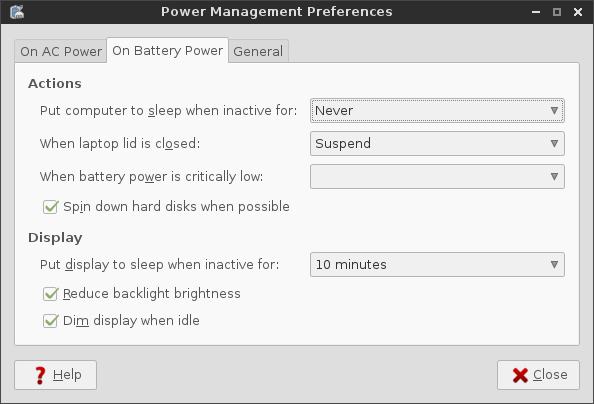Click the power manager icon in title bar
Image resolution: width=594 pixels, height=404 pixels.
pos(17,12)
